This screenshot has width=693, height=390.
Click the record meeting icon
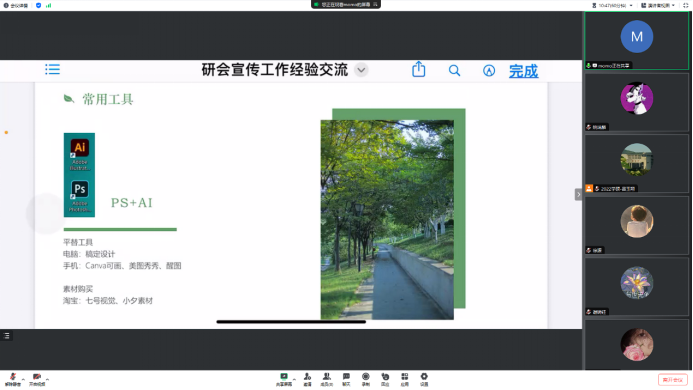[366, 379]
